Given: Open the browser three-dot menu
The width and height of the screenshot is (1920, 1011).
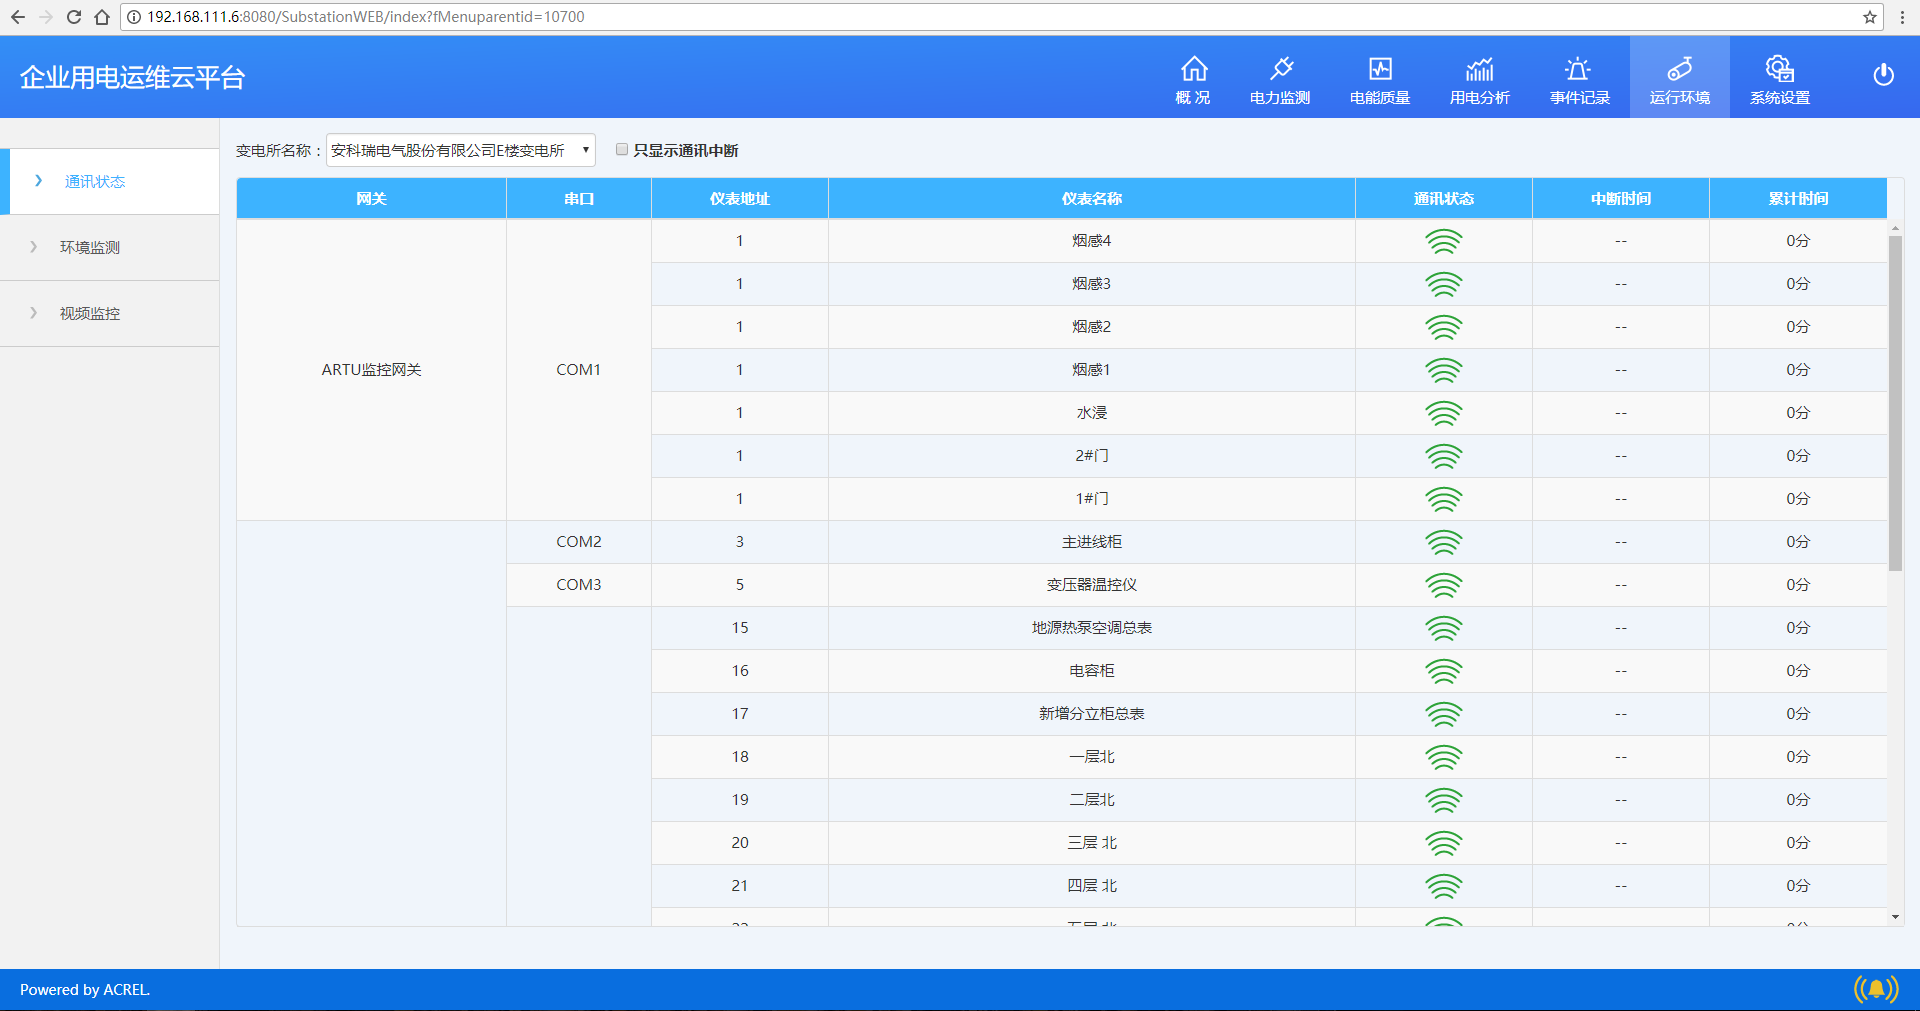Looking at the screenshot, I should click(x=1902, y=17).
